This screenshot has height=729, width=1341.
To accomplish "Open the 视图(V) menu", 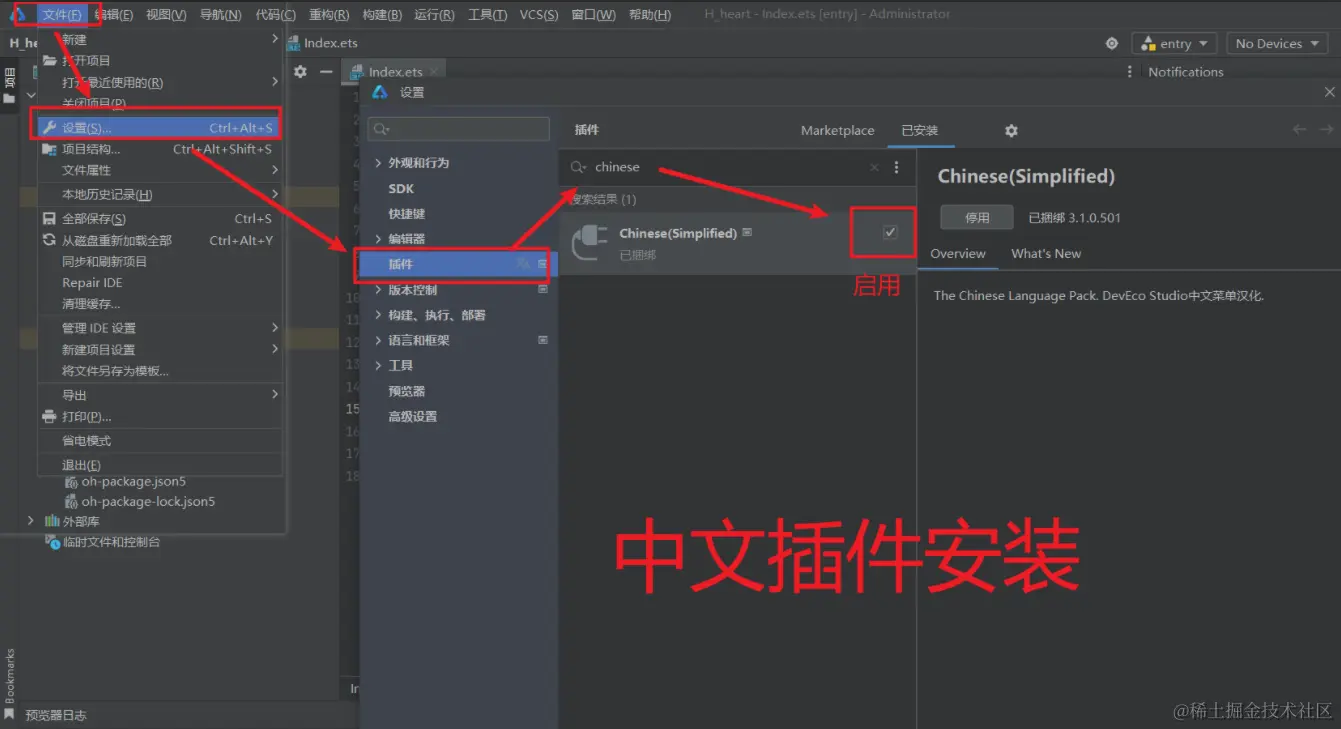I will click(166, 15).
